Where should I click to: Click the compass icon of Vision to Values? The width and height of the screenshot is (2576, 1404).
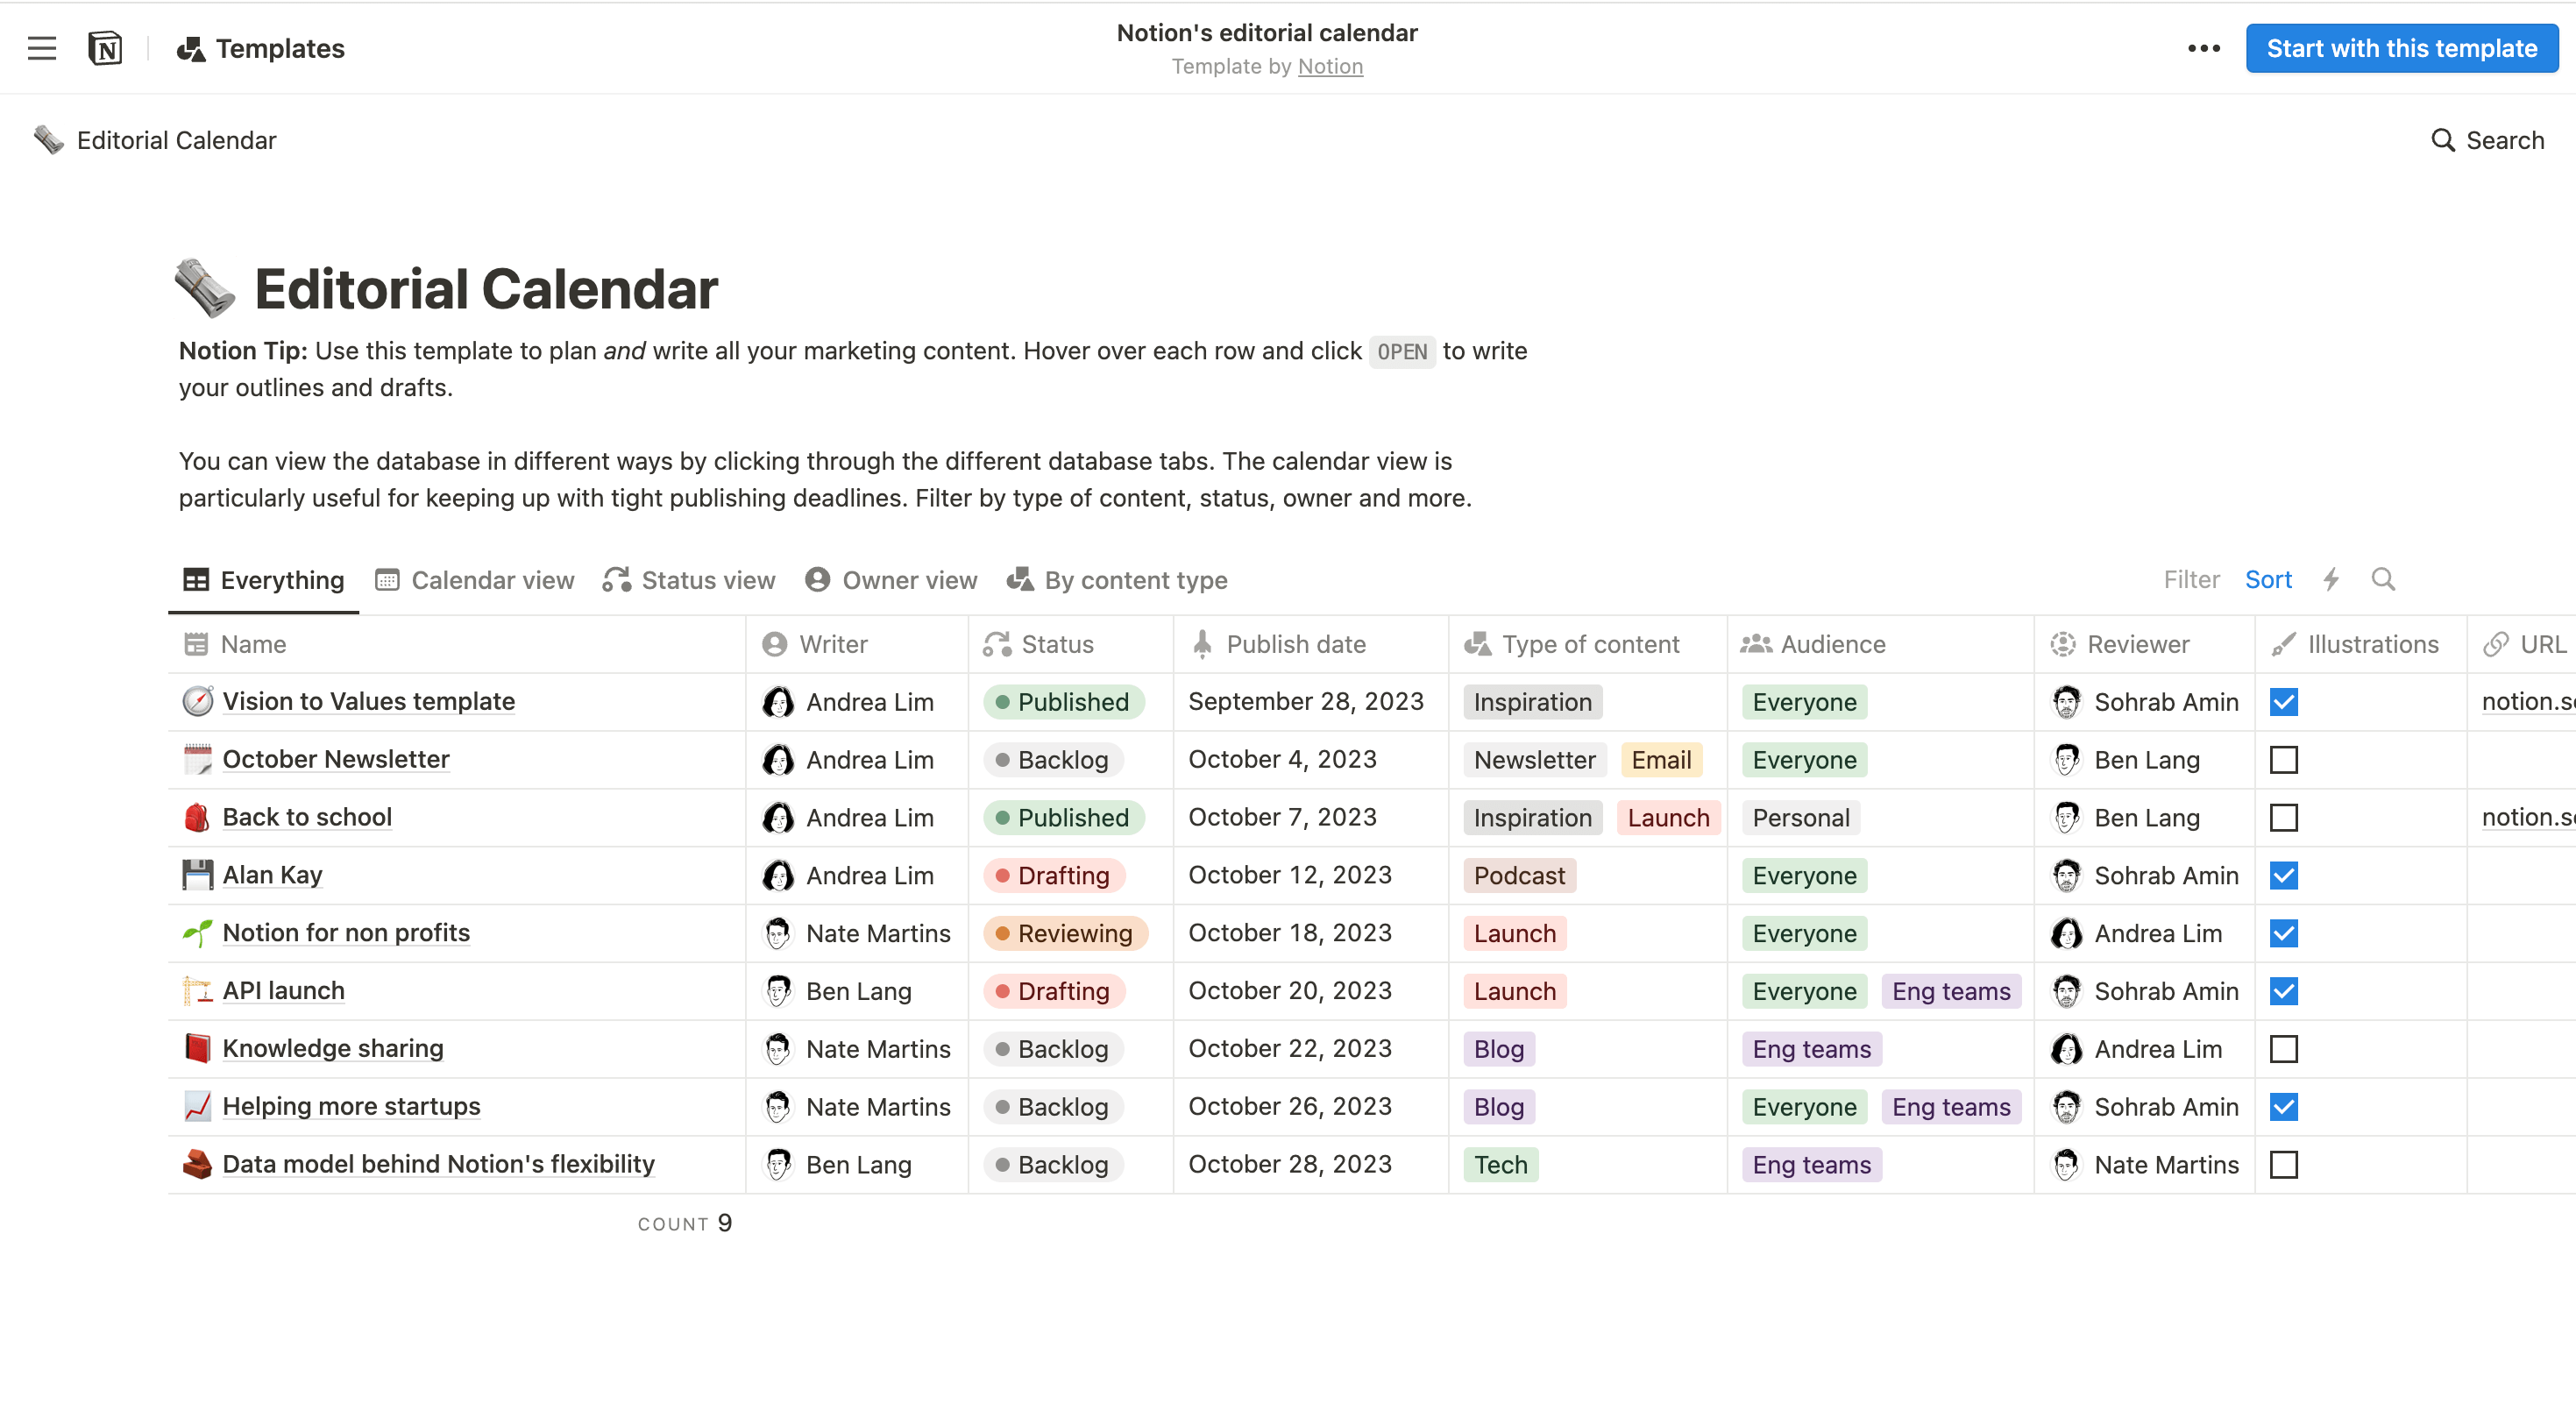pyautogui.click(x=197, y=702)
